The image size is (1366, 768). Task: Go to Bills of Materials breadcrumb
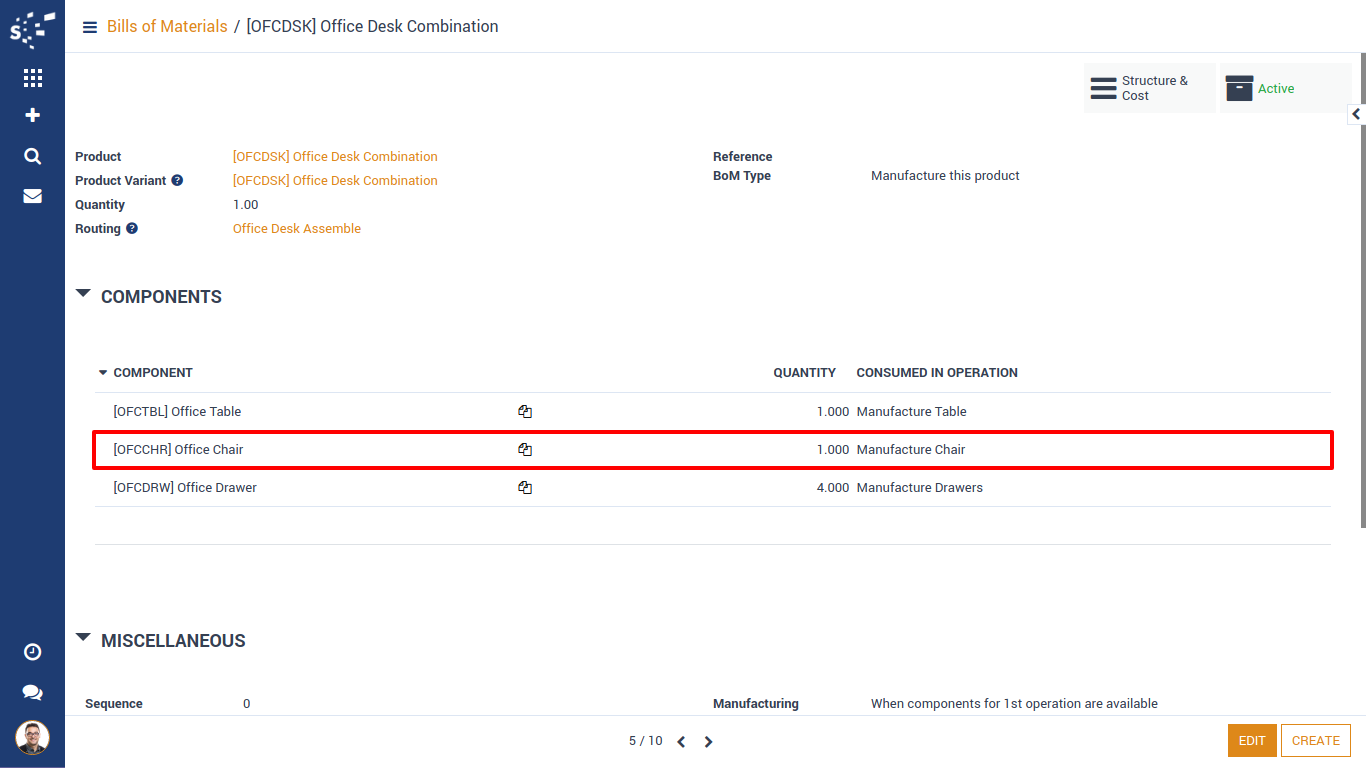167,27
